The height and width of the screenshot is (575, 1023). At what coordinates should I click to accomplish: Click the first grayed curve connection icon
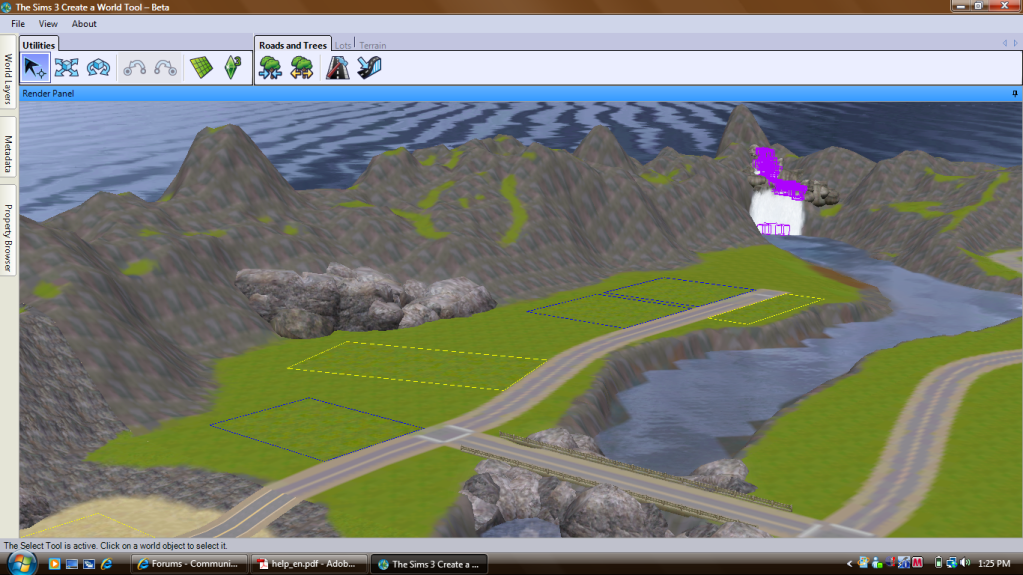click(134, 68)
